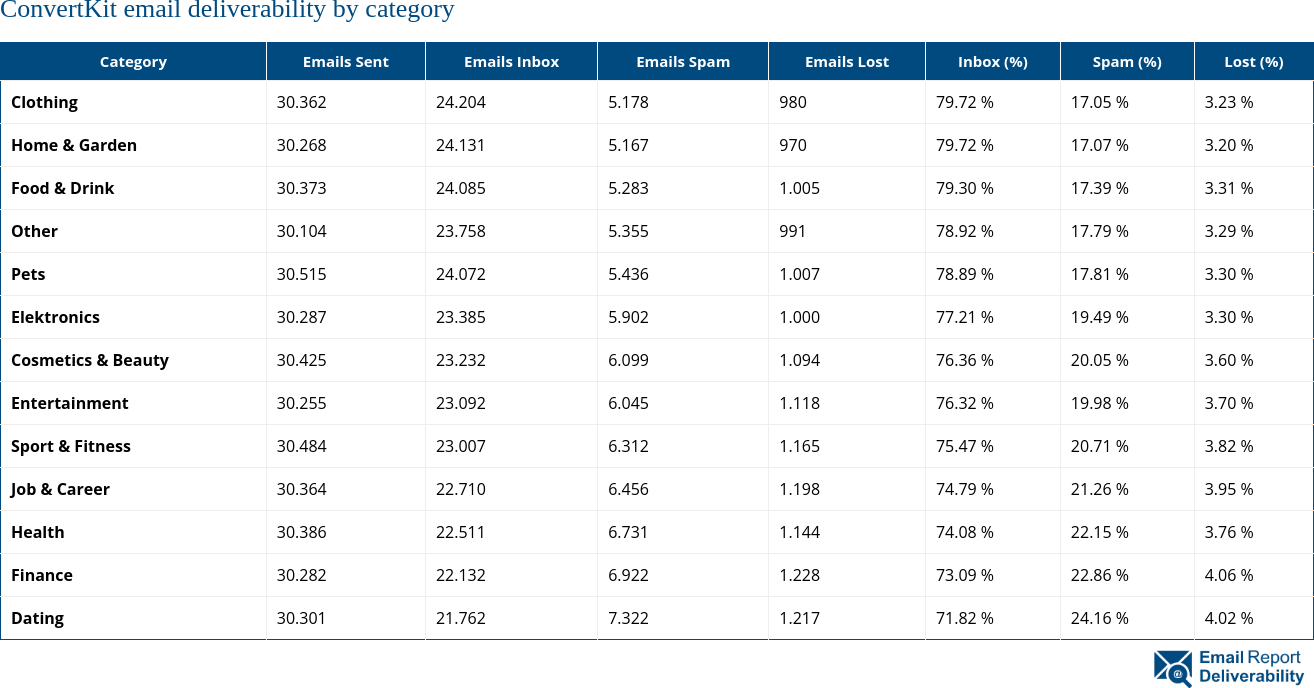Click the Emails Lost column header
The height and width of the screenshot is (688, 1314).
(846, 61)
